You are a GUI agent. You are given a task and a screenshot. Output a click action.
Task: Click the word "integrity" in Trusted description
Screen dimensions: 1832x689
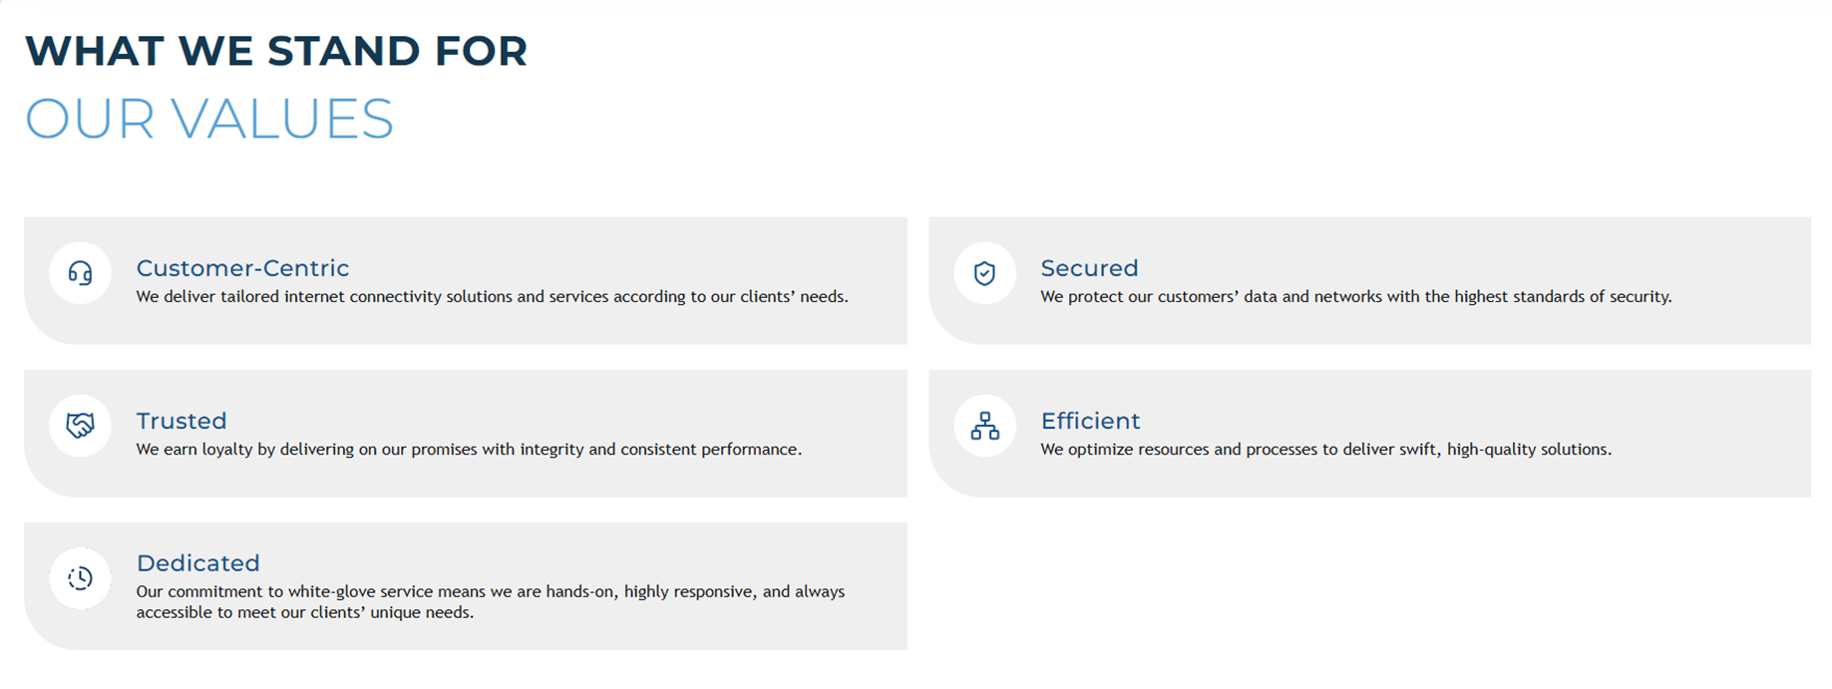(x=551, y=450)
